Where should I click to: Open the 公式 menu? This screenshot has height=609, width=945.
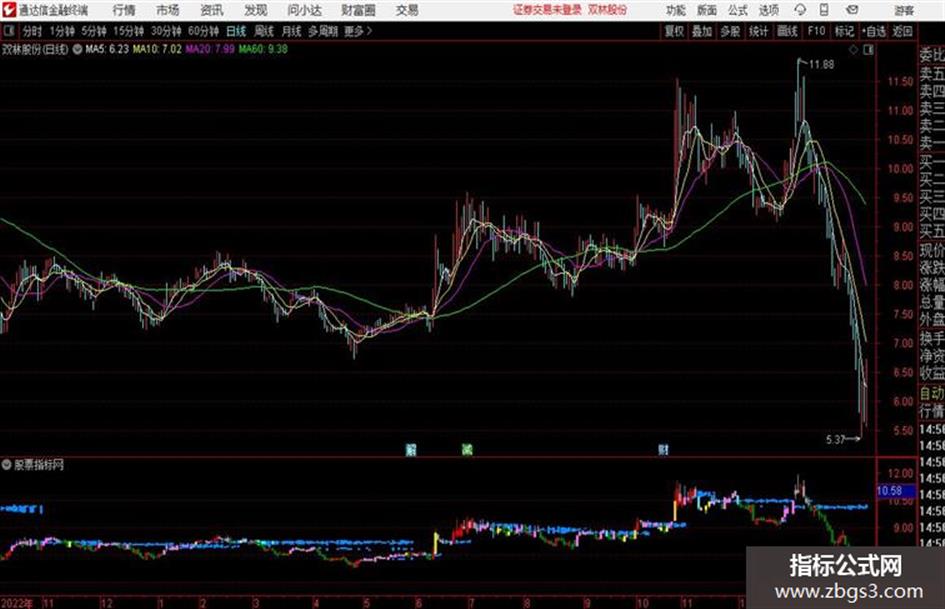(738, 10)
